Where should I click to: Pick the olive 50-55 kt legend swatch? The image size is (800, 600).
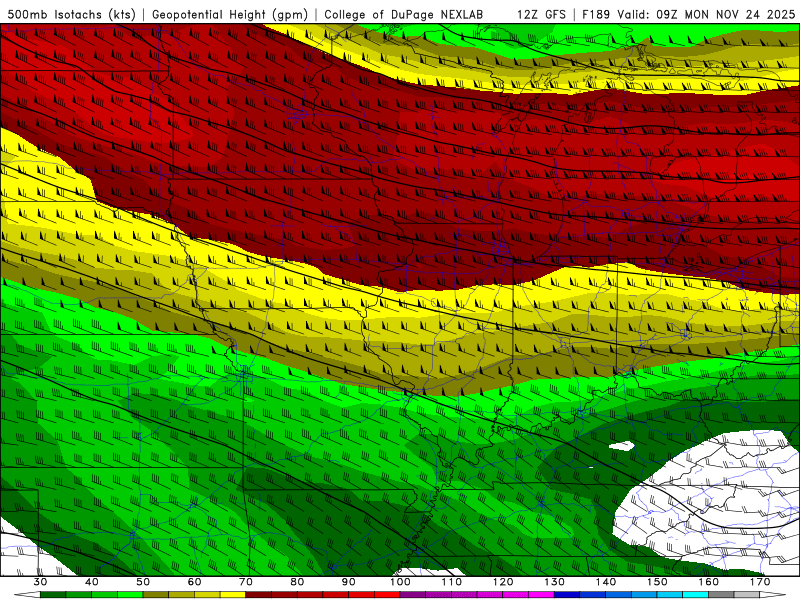(156, 595)
